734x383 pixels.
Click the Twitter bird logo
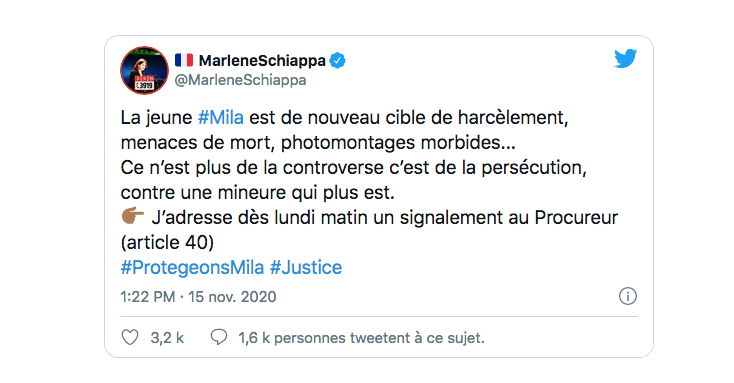tap(626, 59)
